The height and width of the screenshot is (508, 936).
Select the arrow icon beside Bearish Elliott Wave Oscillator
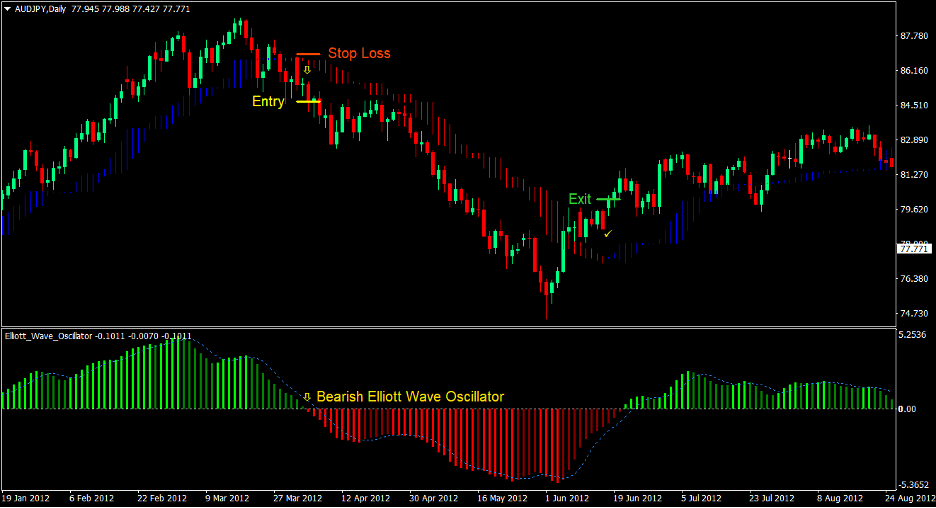(307, 396)
